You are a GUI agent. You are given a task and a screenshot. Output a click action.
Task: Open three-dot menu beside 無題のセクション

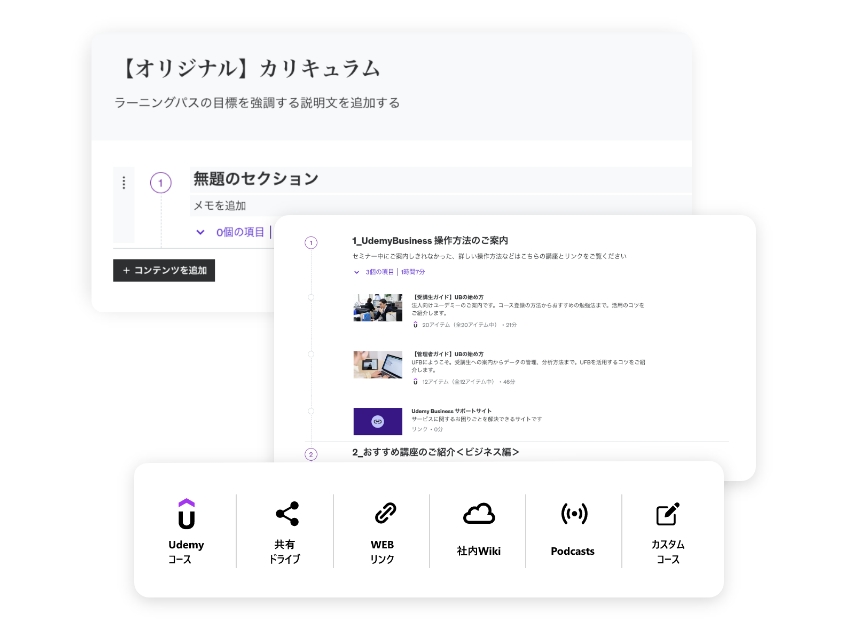tap(124, 183)
